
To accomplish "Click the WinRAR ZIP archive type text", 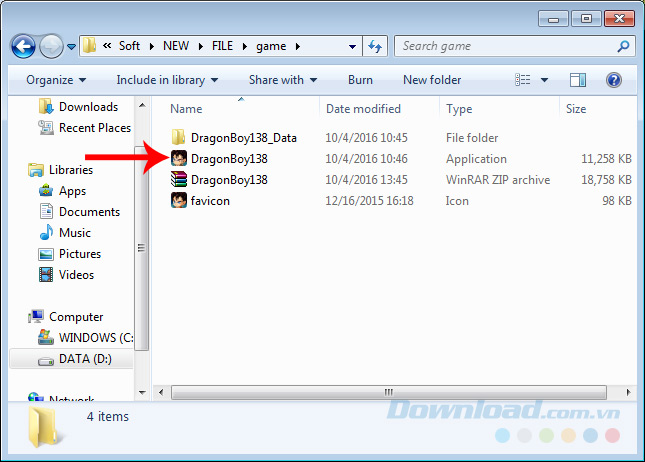I will (498, 180).
